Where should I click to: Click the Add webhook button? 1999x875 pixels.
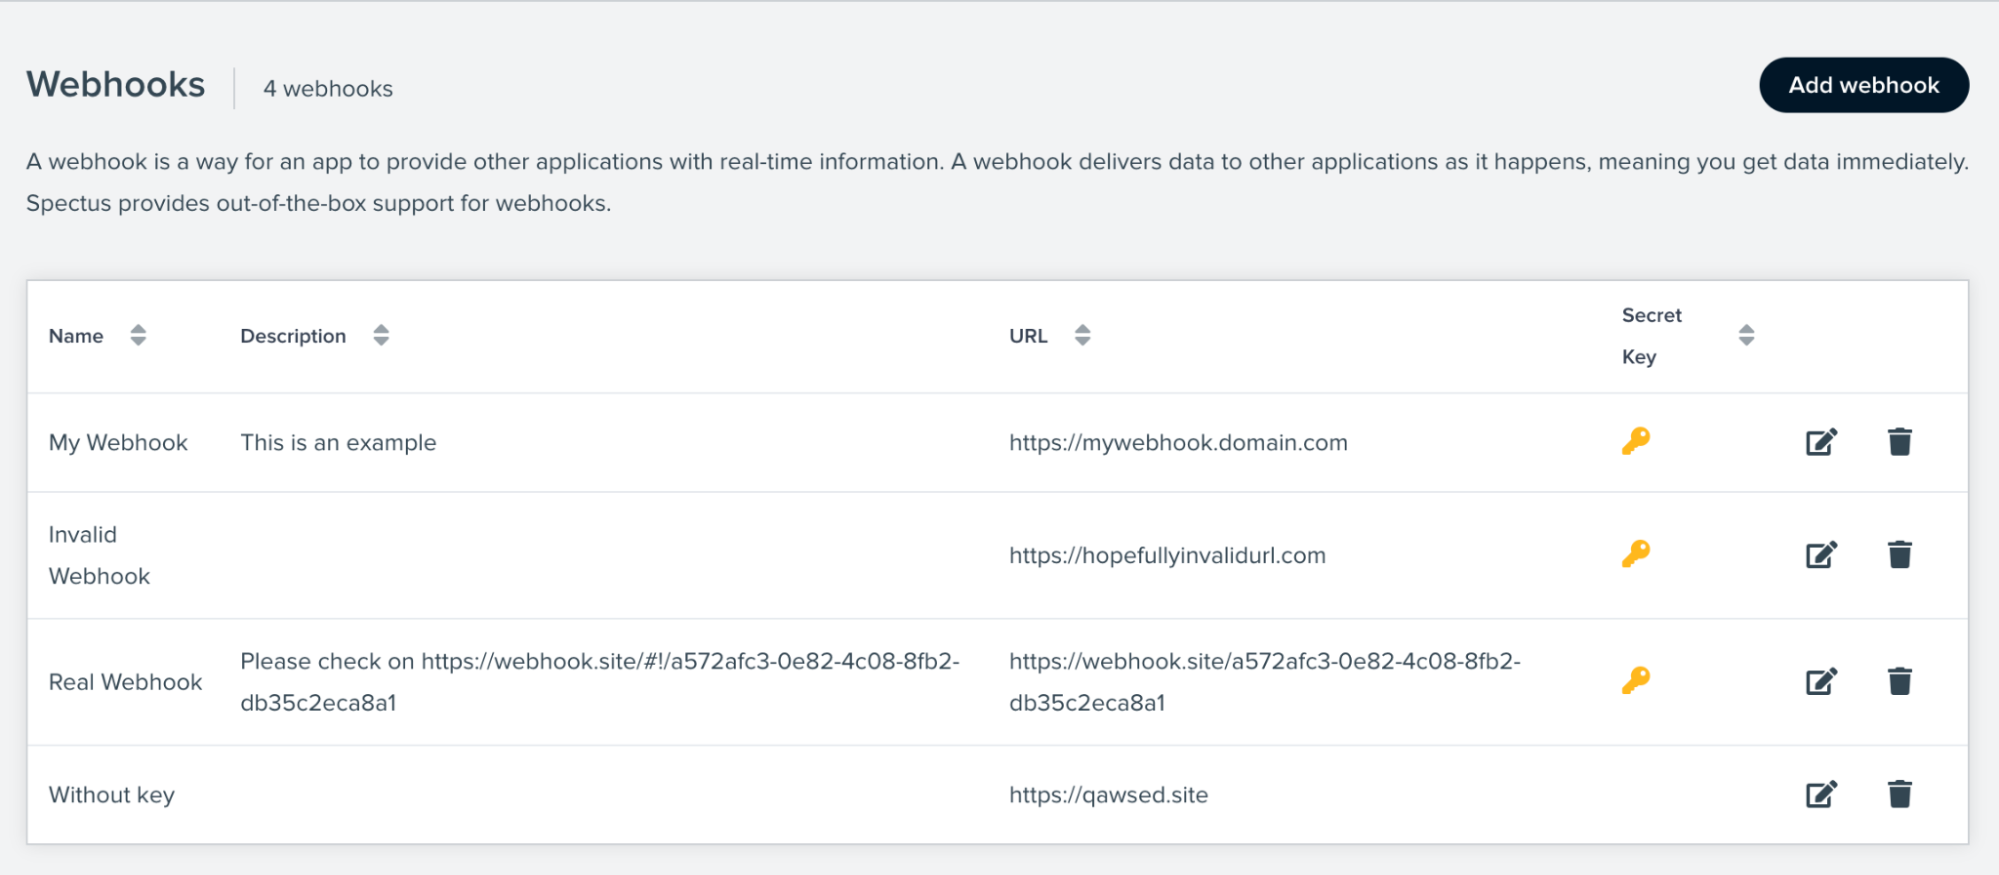1864,85
